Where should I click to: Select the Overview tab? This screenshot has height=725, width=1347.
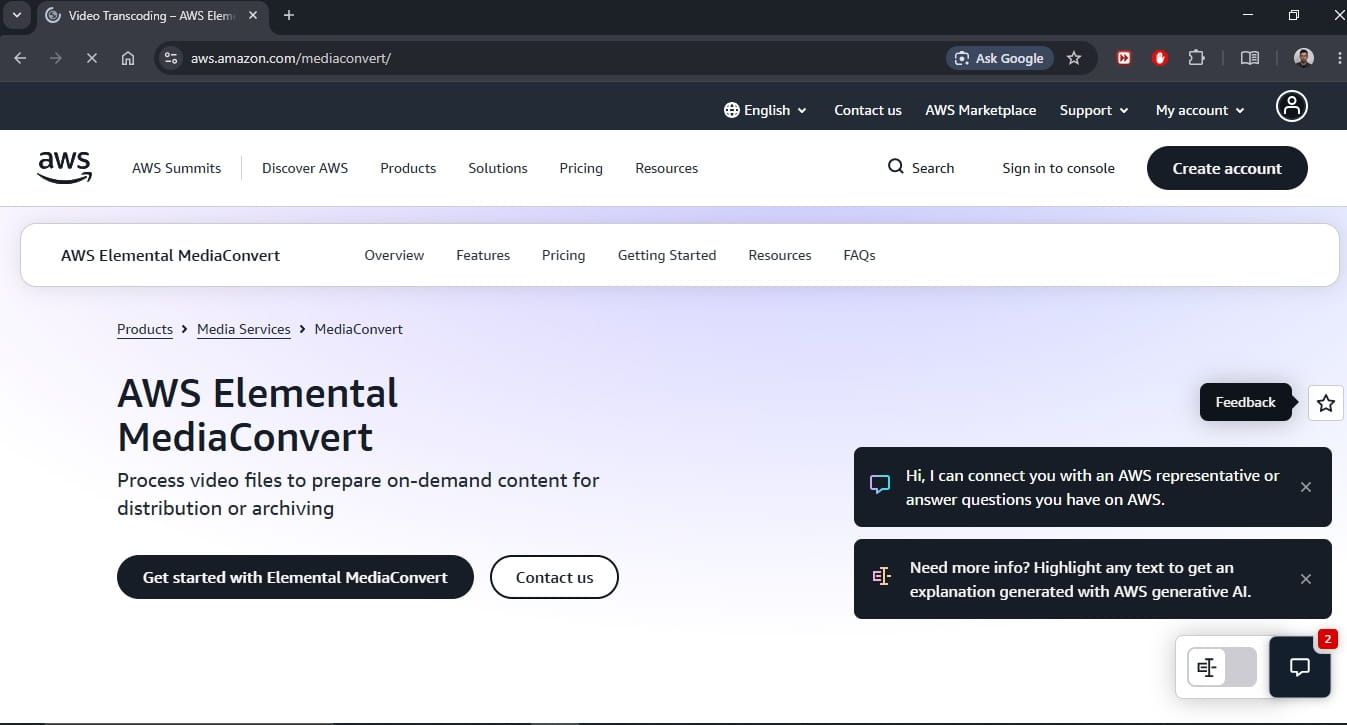(394, 255)
